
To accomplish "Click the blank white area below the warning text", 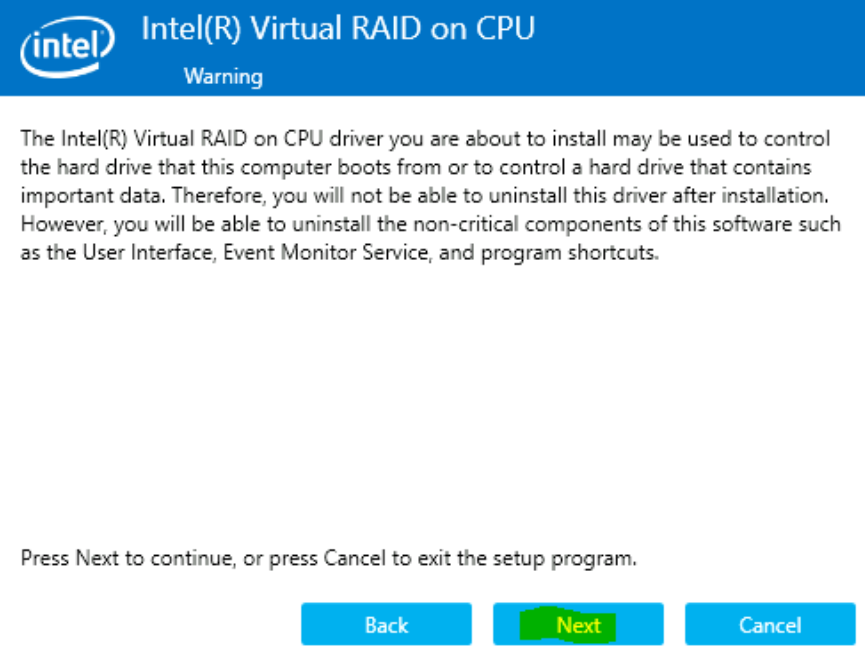I will (x=430, y=400).
